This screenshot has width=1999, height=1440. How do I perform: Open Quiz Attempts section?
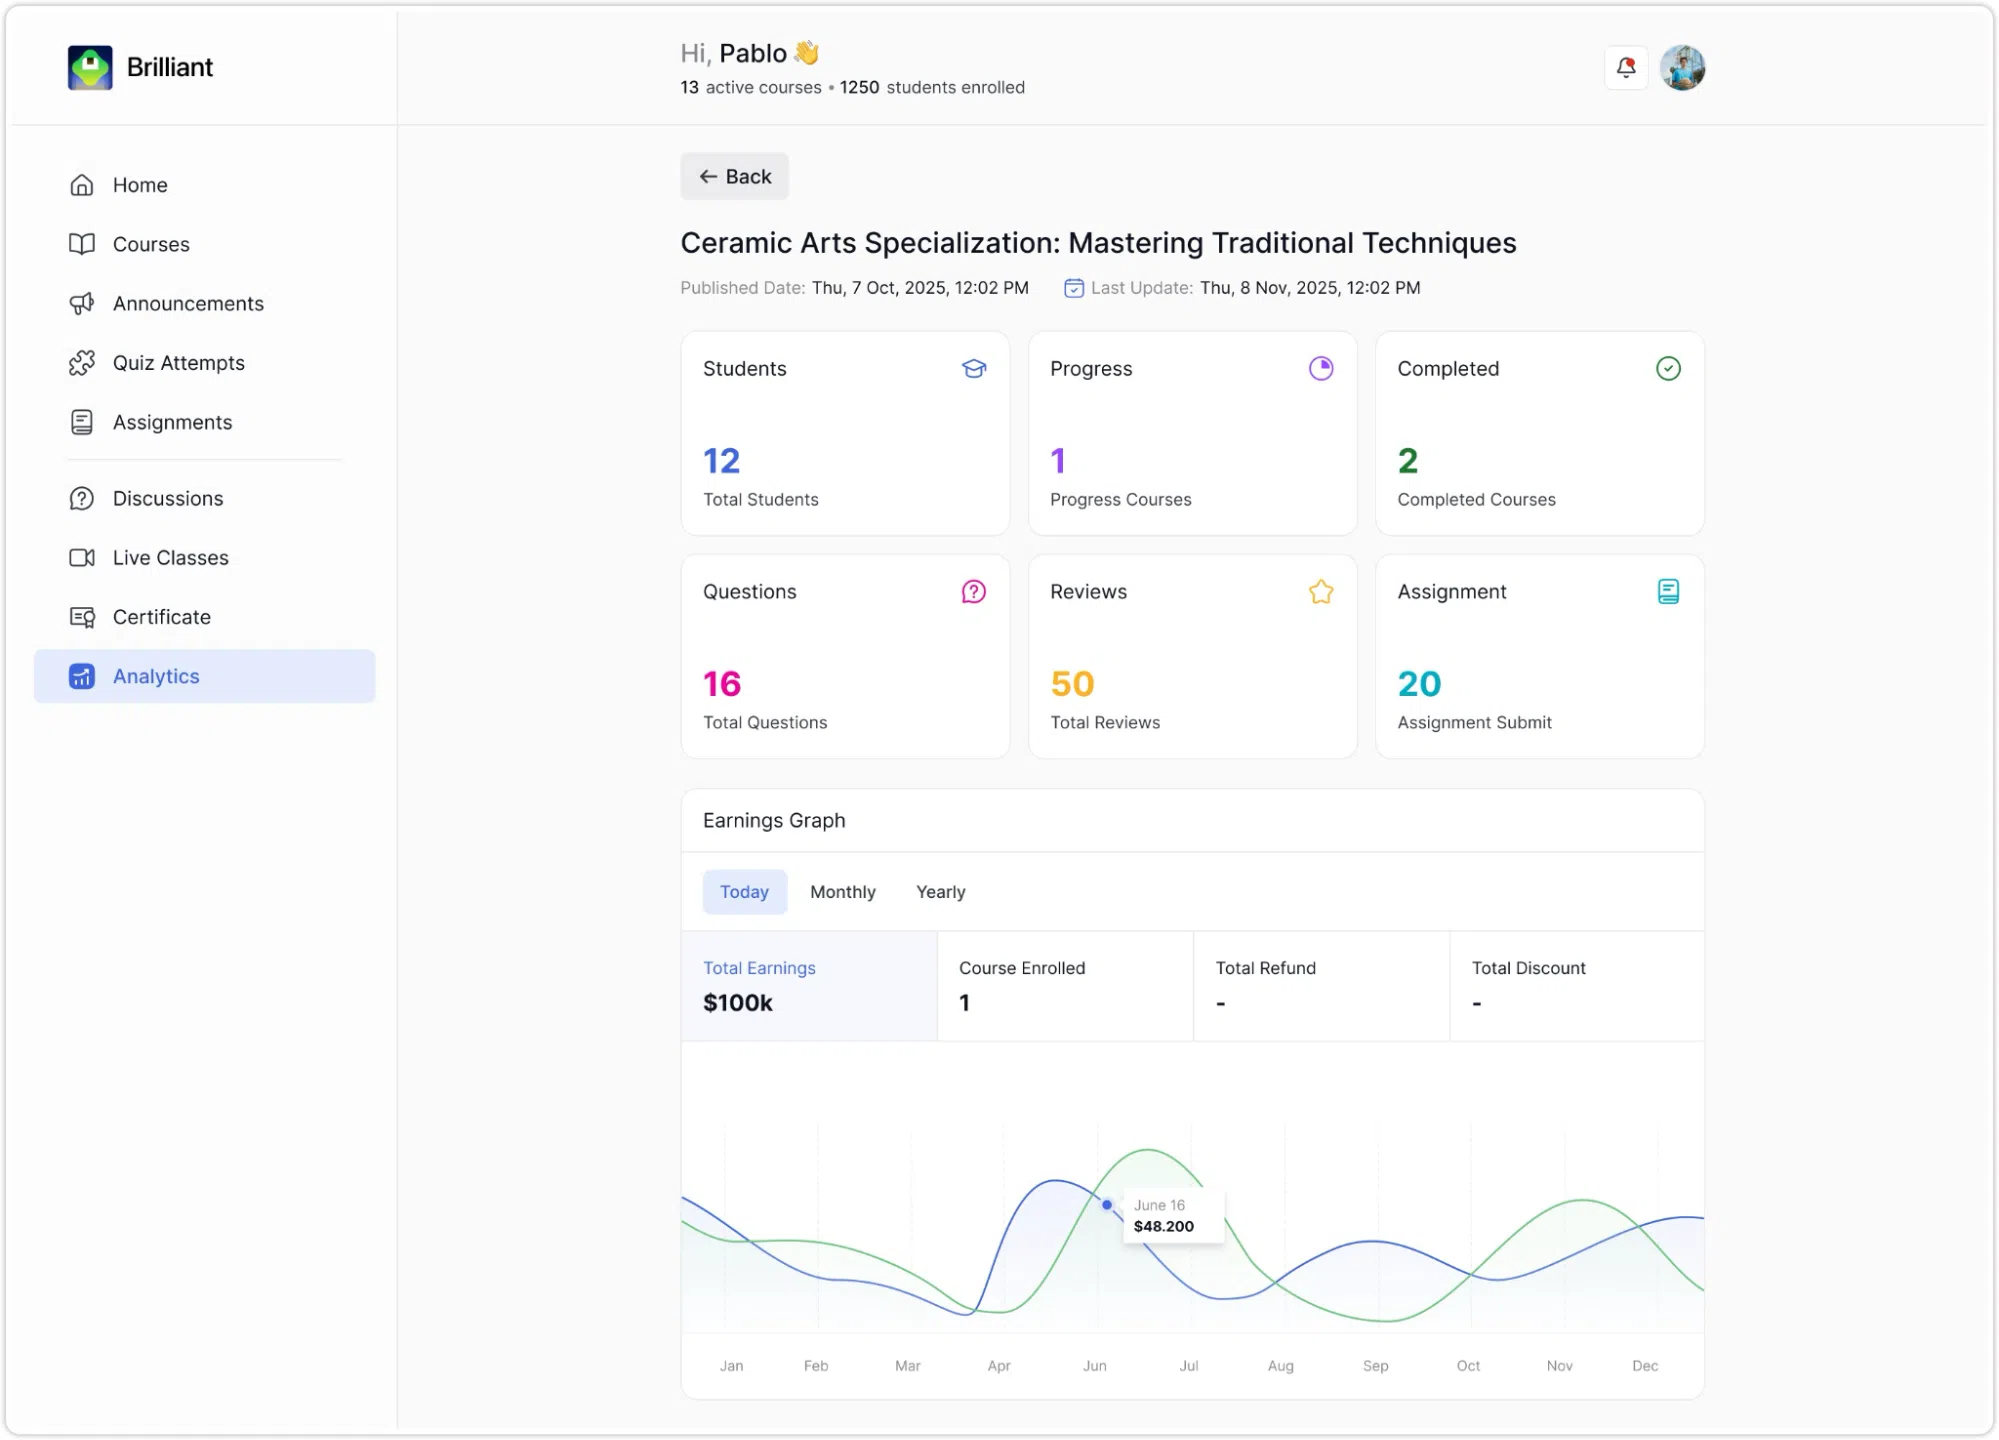click(204, 363)
